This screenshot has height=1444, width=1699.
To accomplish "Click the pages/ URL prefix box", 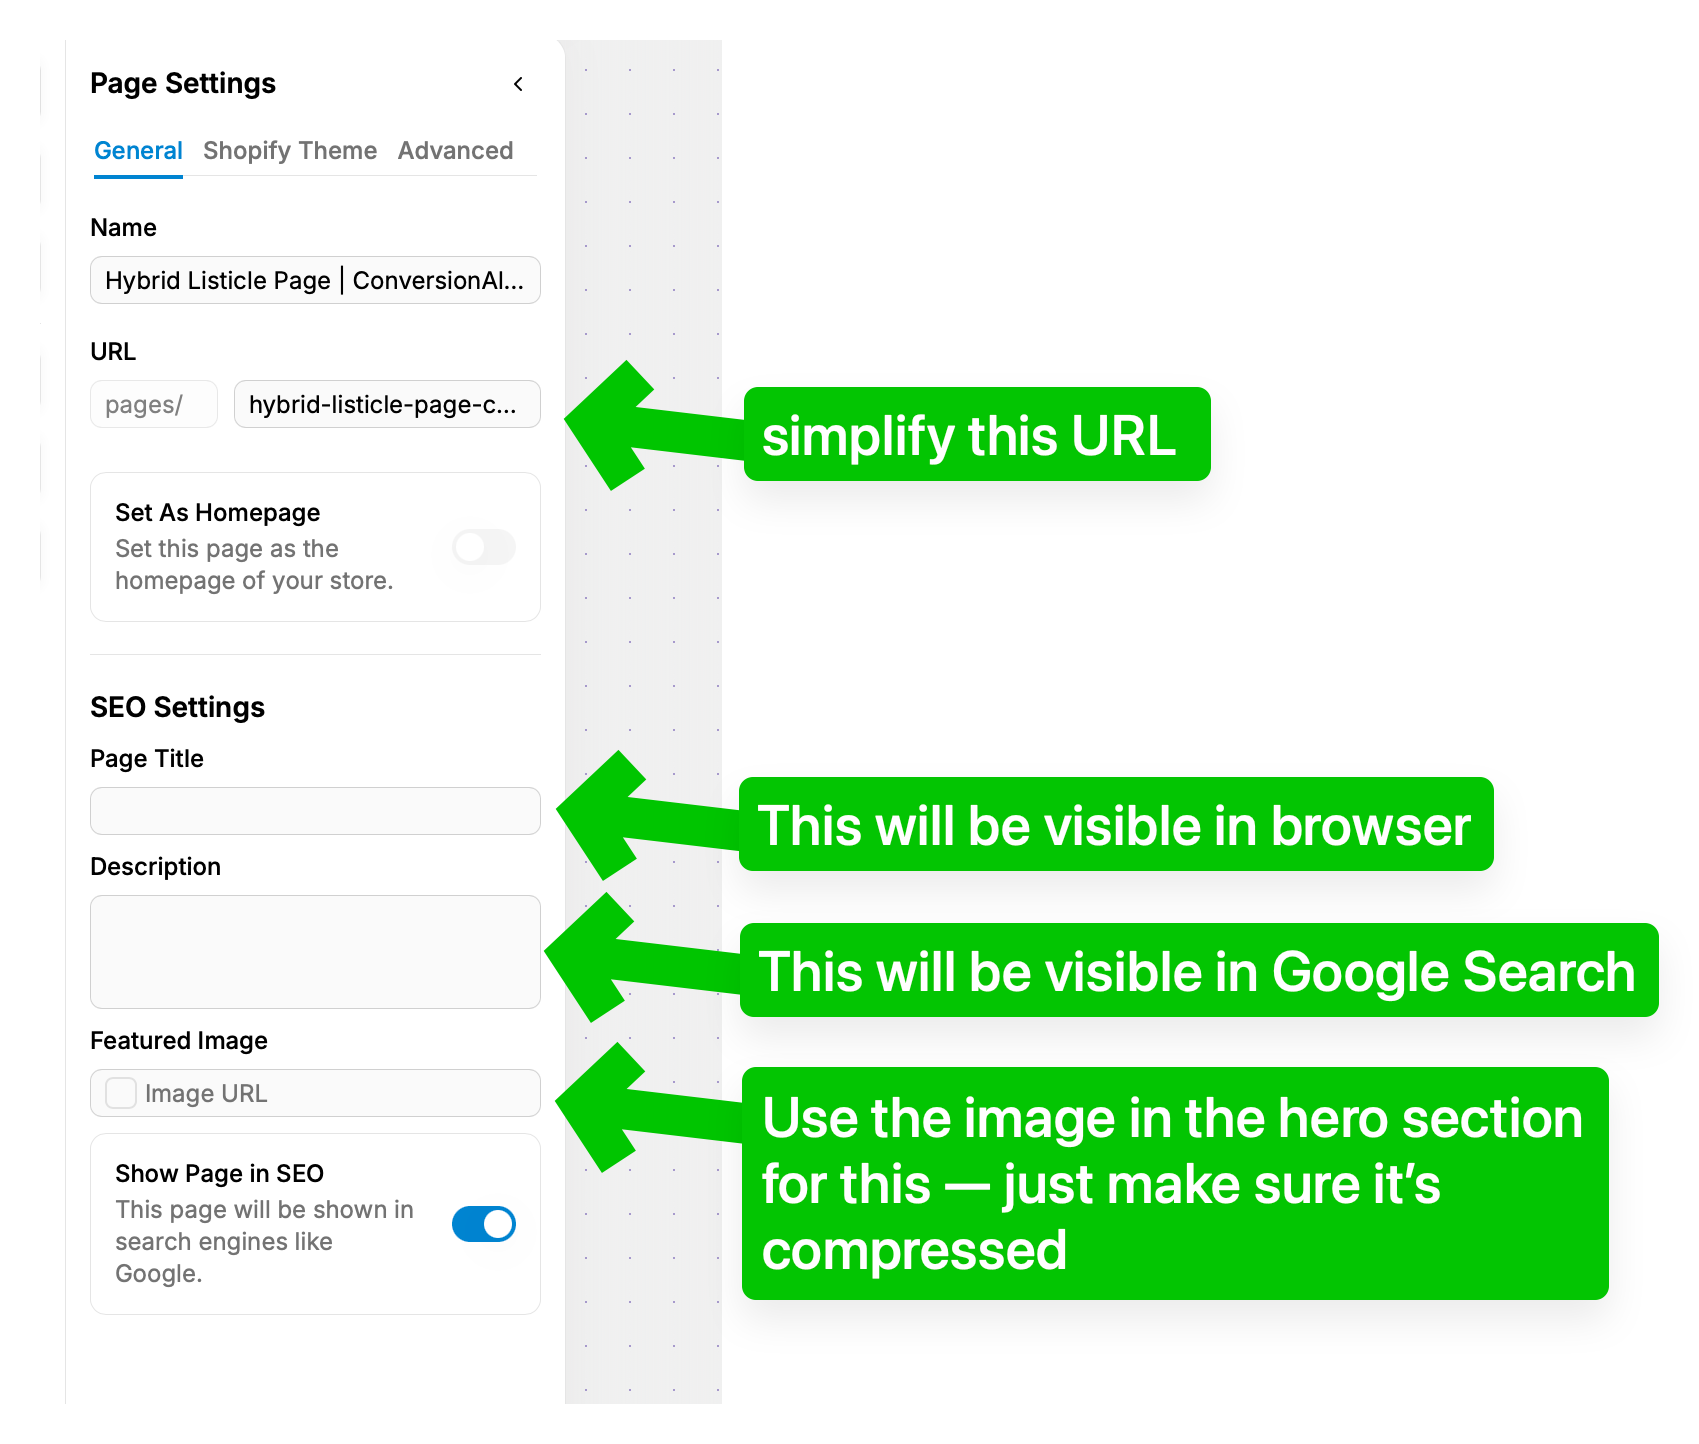I will point(153,404).
